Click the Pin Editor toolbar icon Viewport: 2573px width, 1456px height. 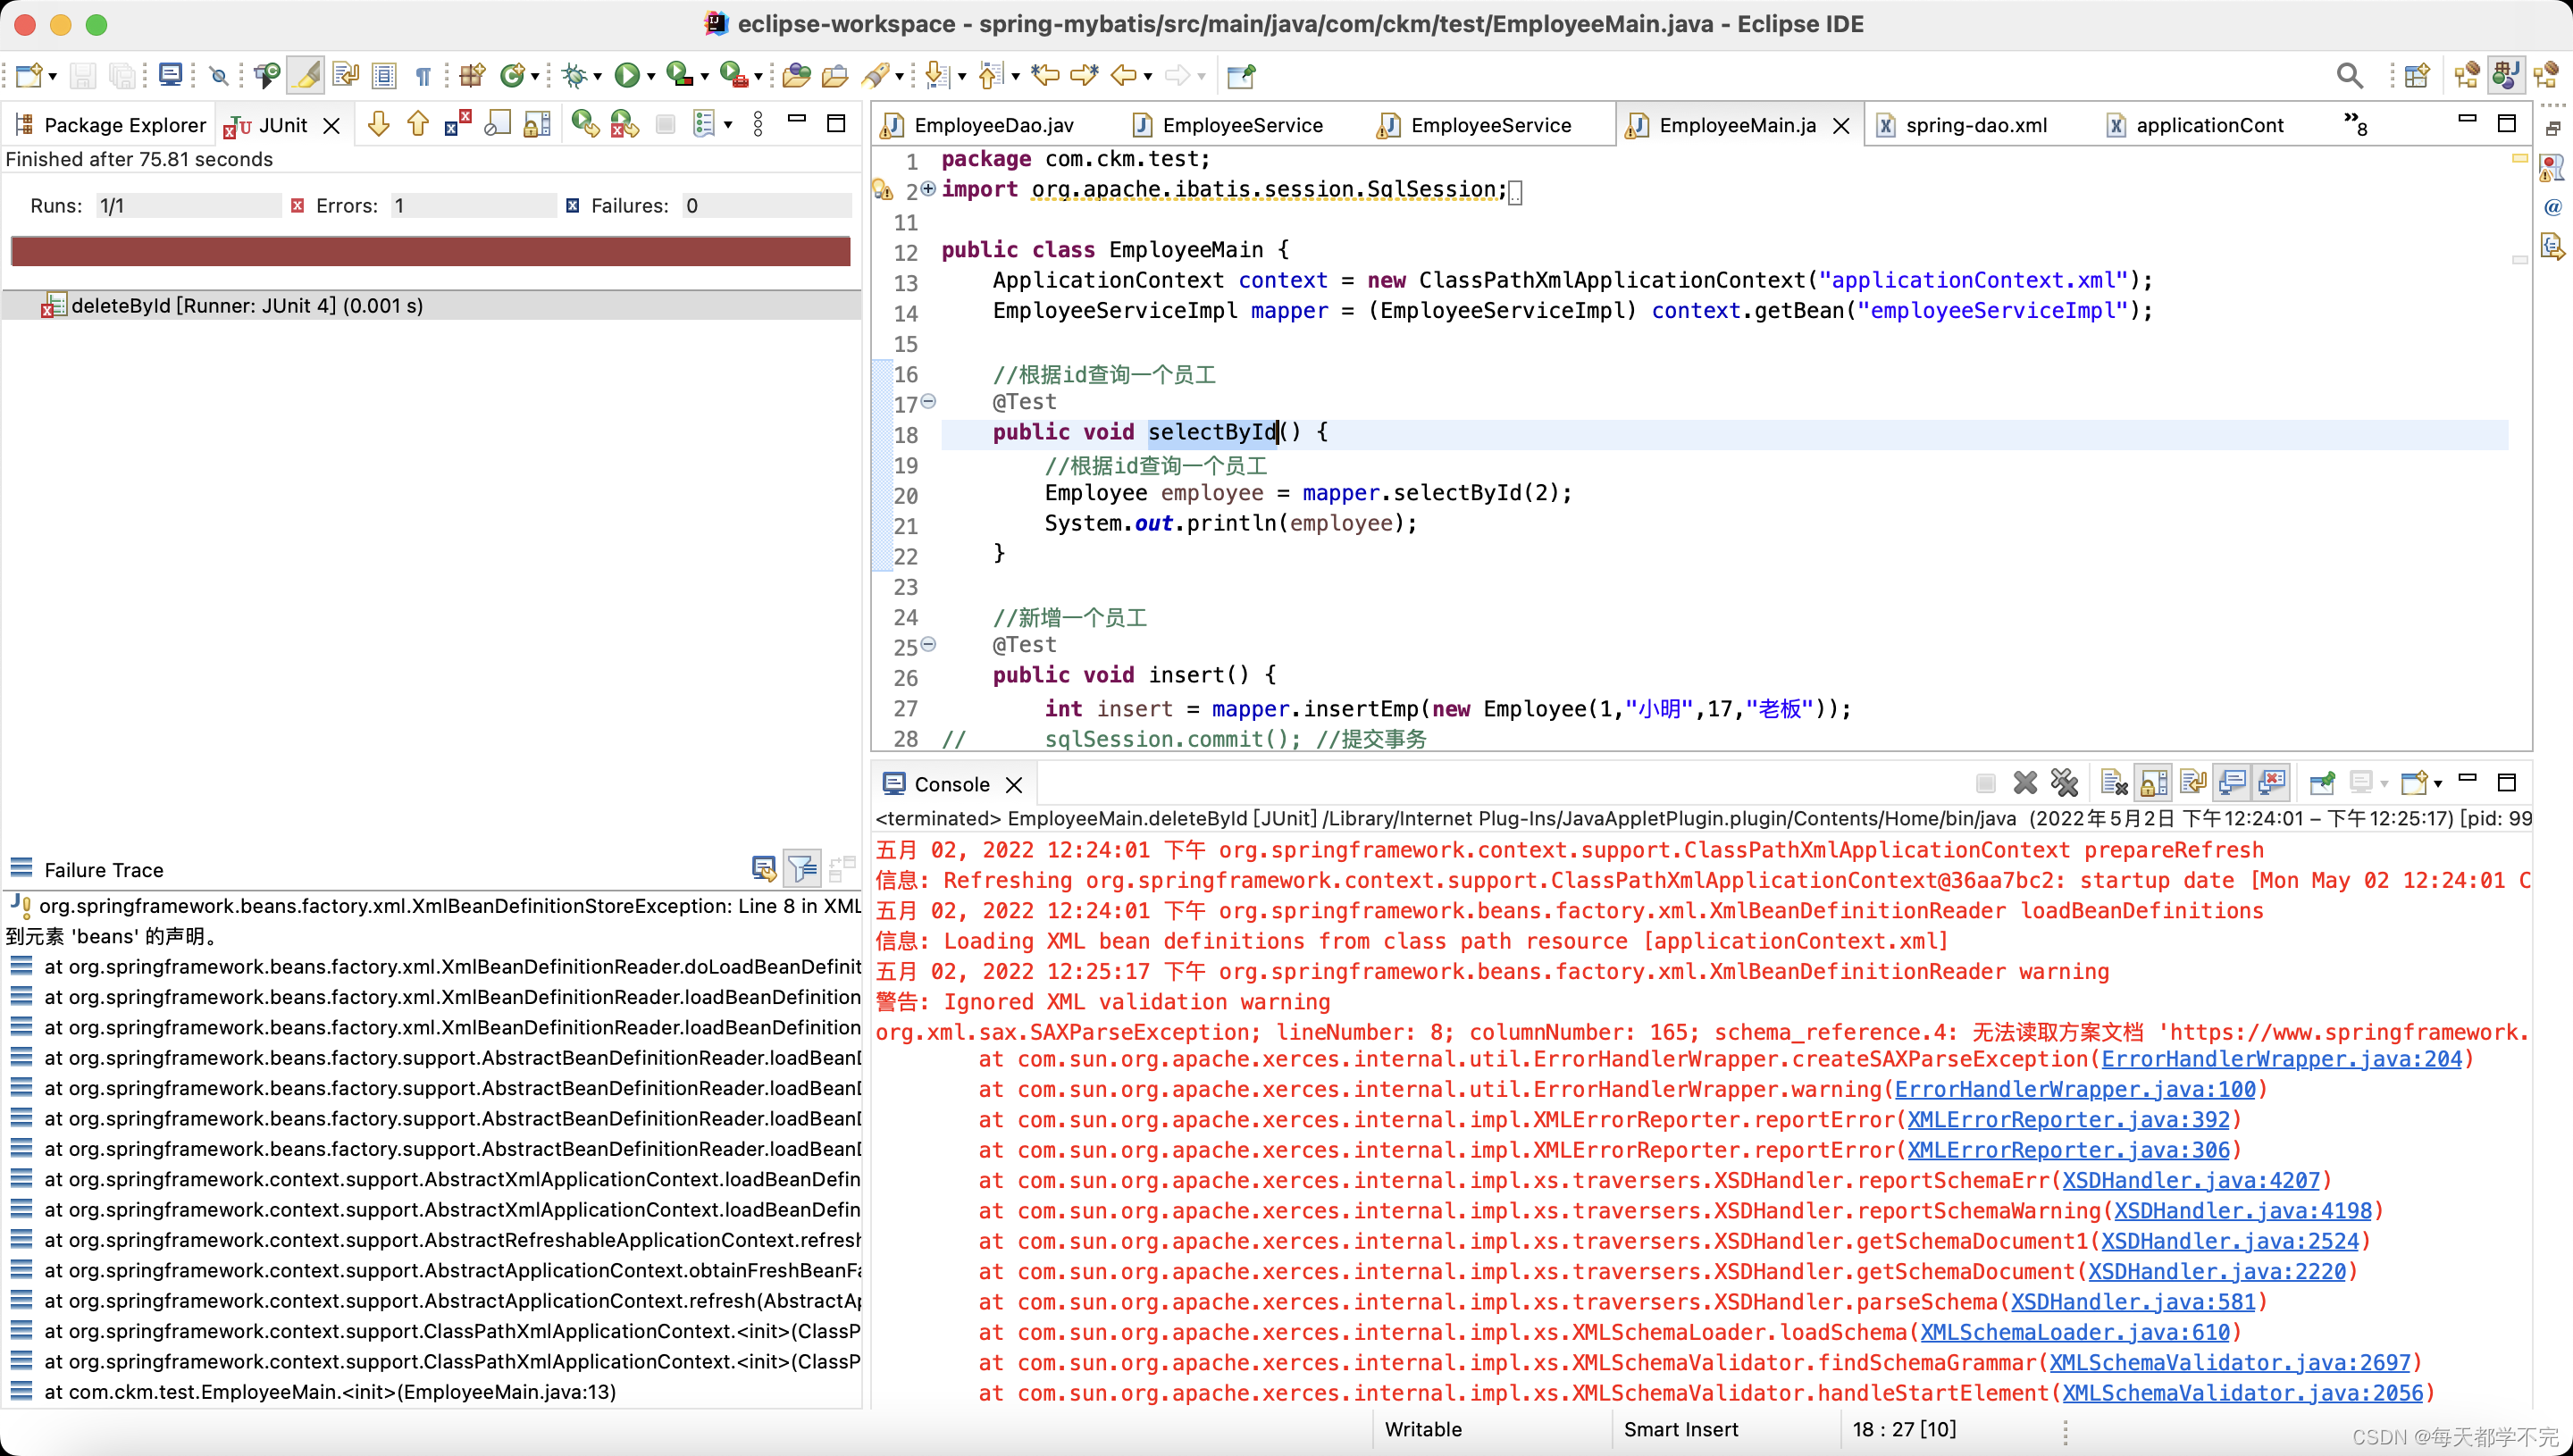[1241, 75]
